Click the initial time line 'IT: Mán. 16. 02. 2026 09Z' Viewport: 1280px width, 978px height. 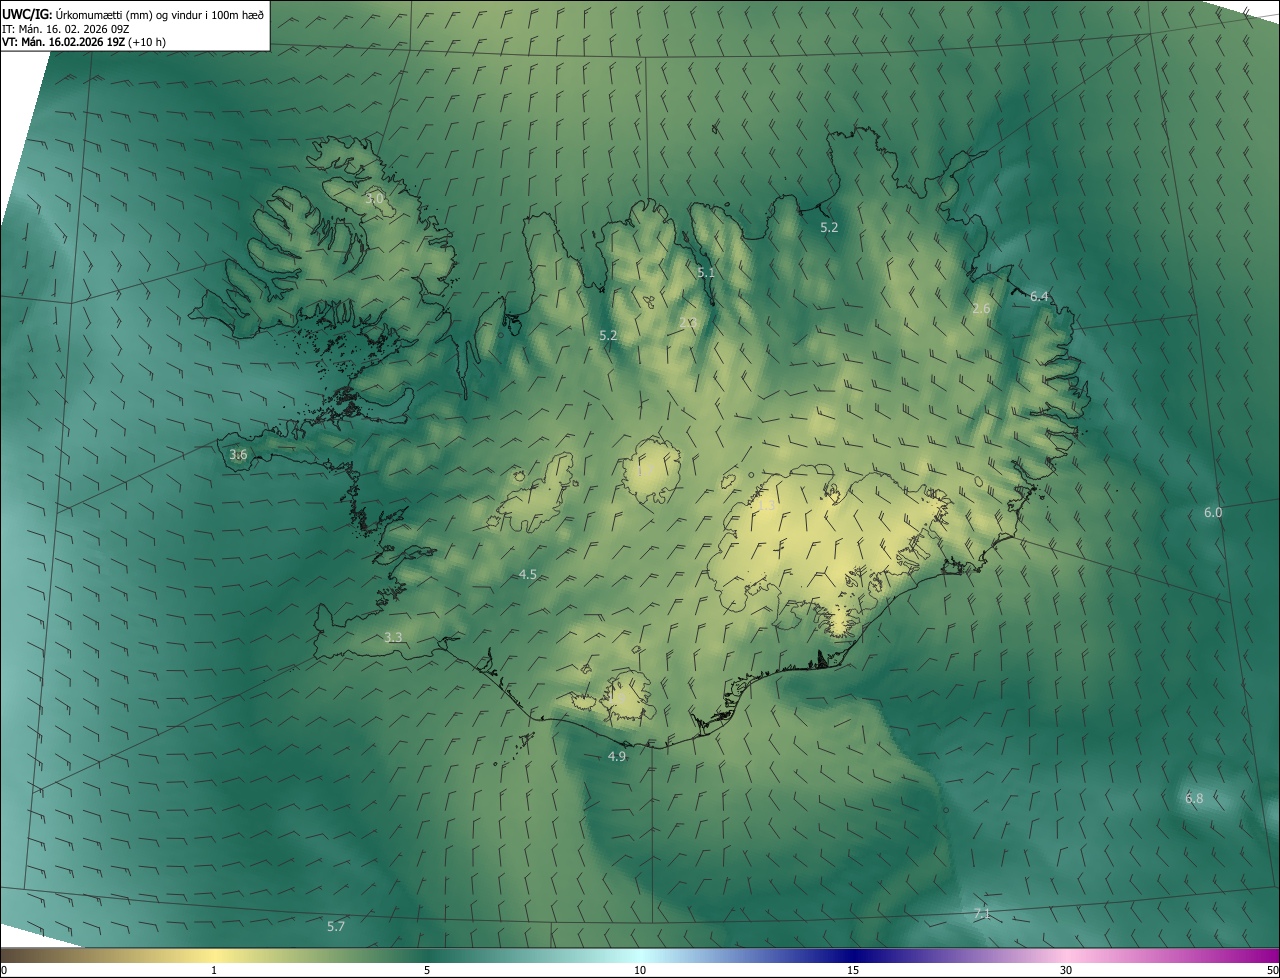coord(65,29)
